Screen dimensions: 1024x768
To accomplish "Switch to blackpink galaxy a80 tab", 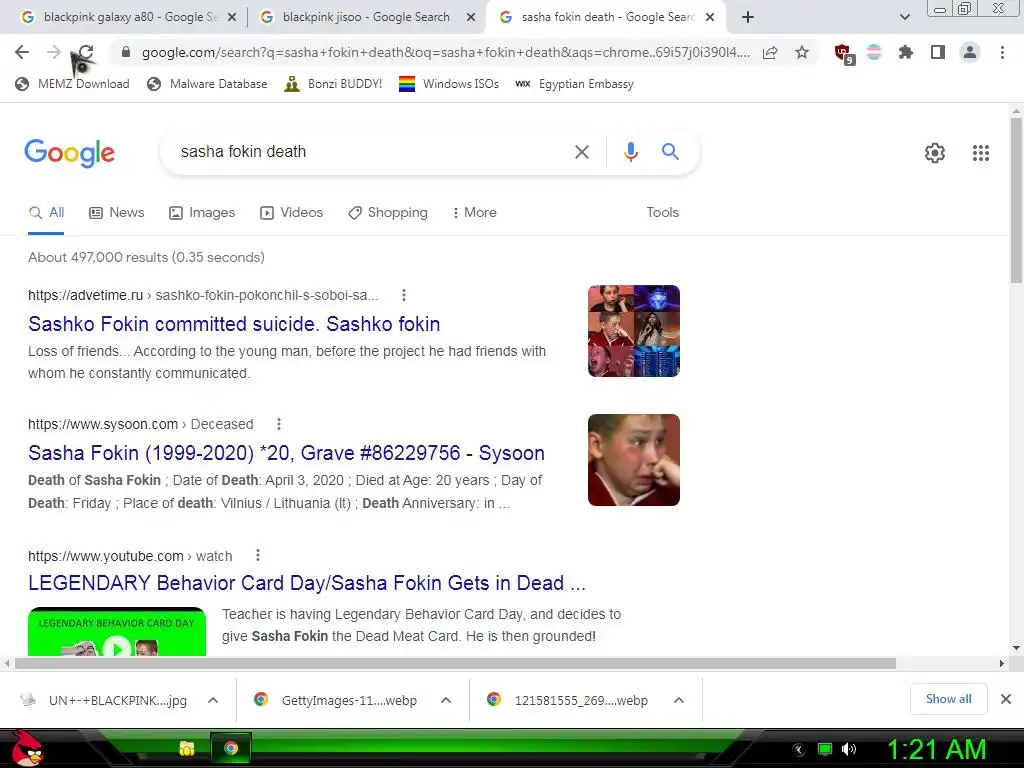I will pyautogui.click(x=129, y=18).
